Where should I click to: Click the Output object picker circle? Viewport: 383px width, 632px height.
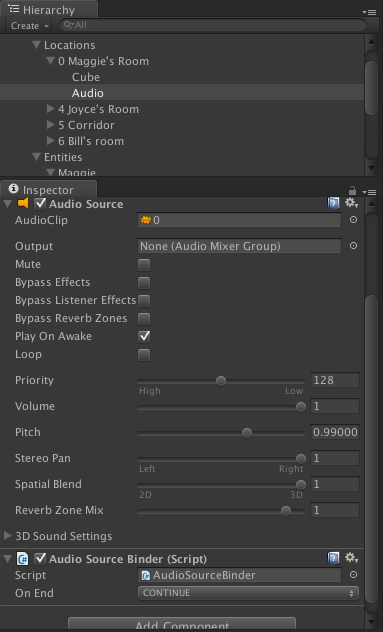[x=353, y=246]
